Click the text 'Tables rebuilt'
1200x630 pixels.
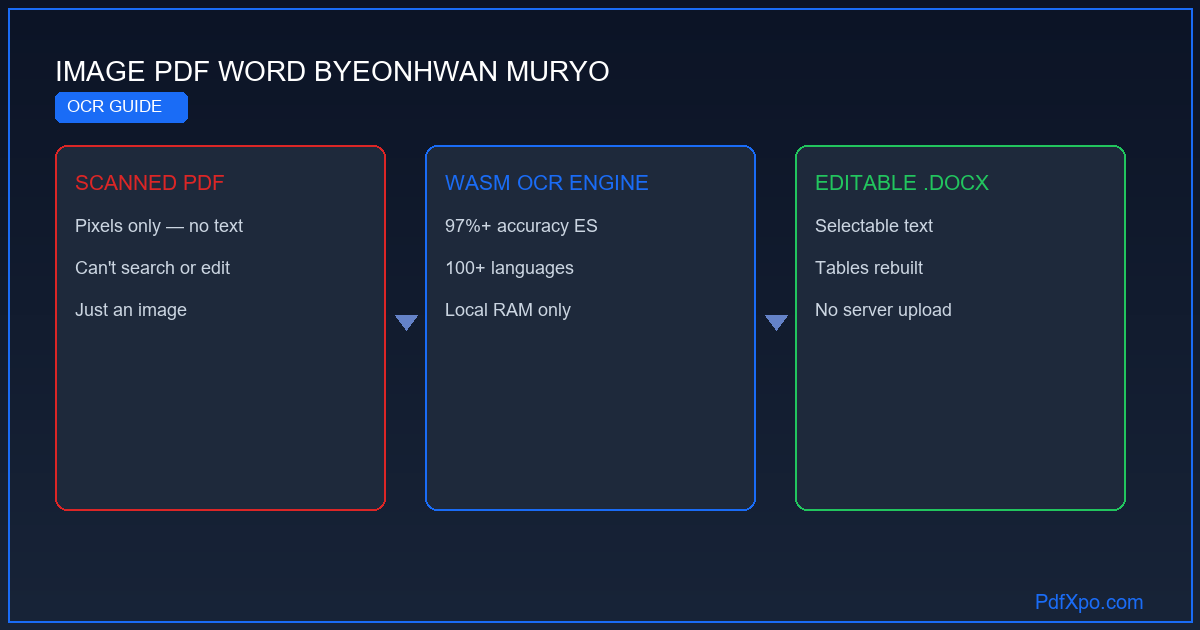click(x=869, y=268)
